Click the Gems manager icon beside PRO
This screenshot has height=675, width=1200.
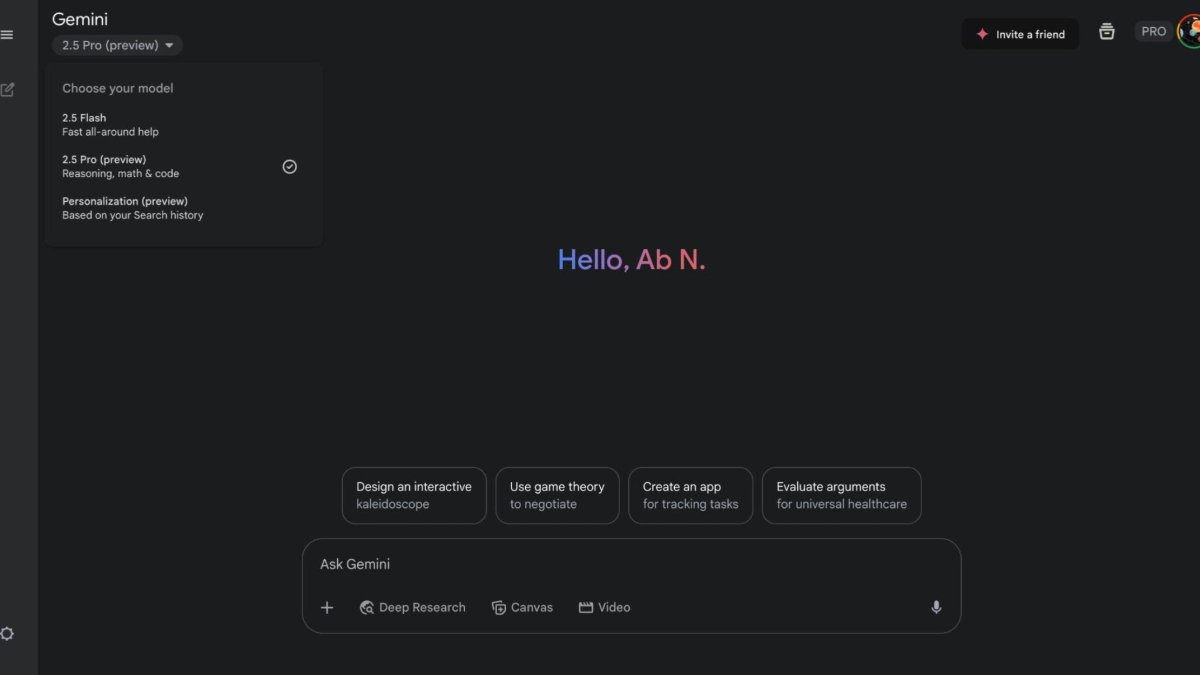point(1107,32)
